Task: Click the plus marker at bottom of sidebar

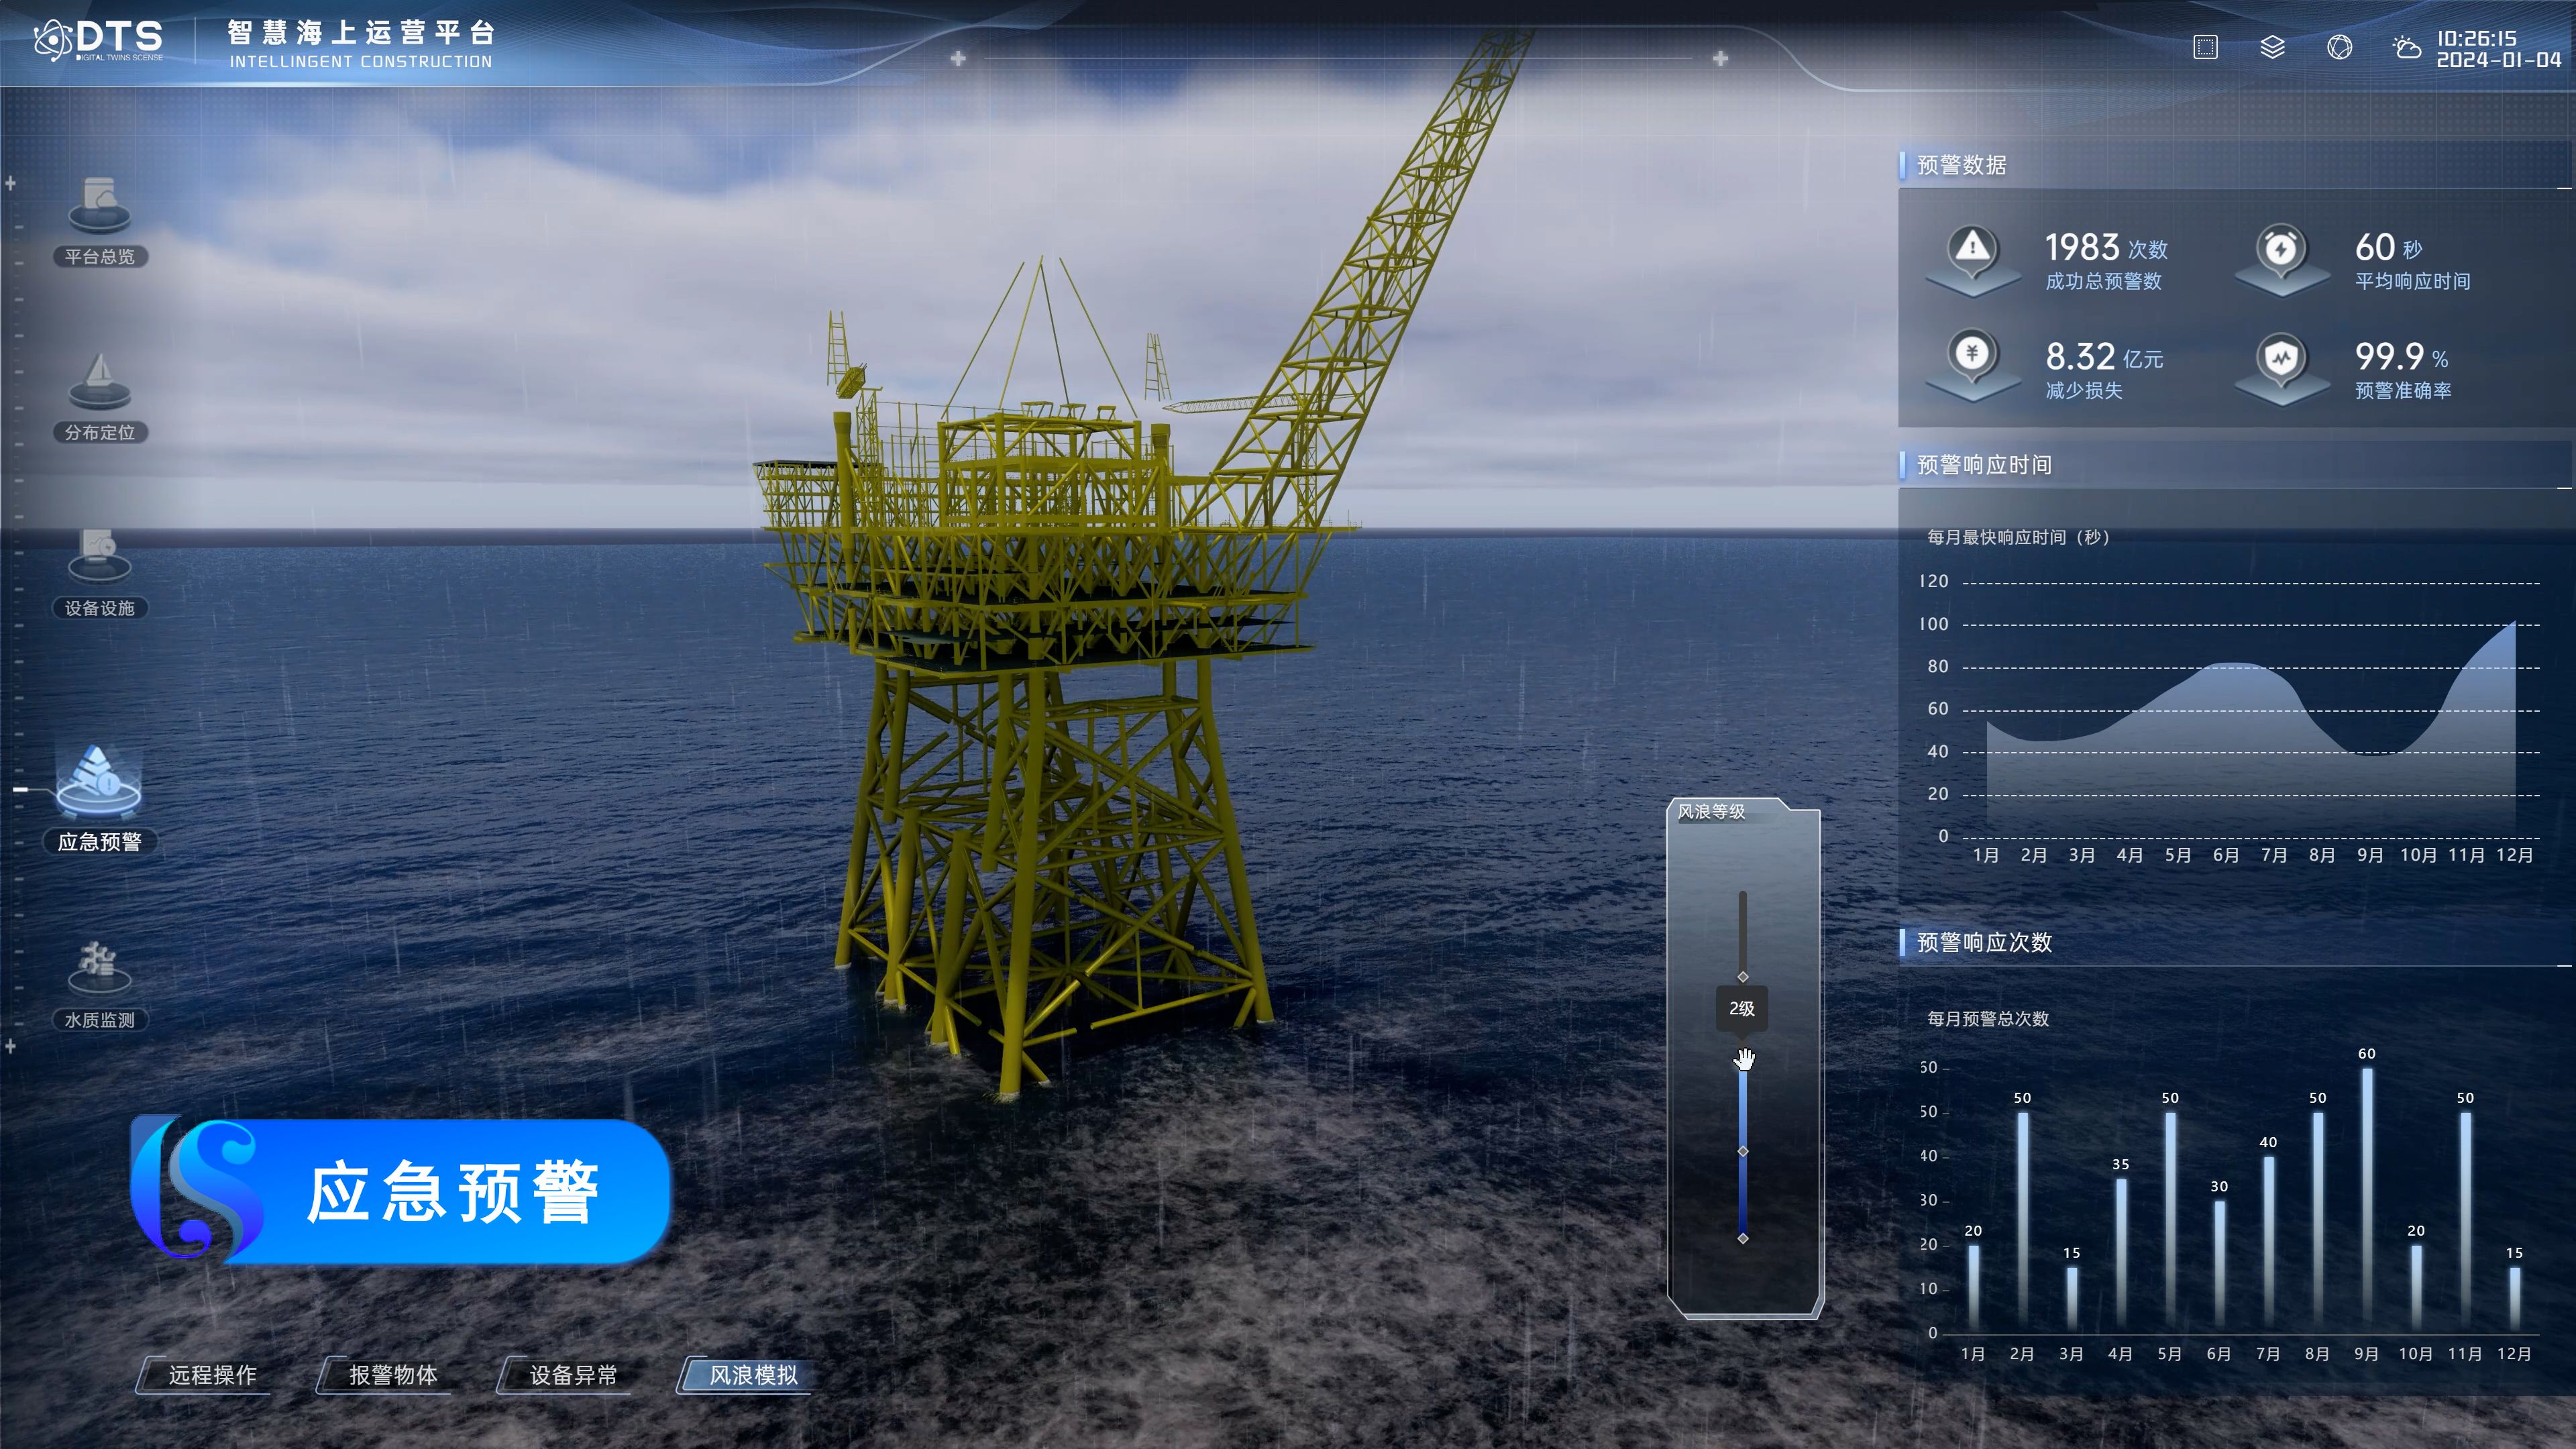Action: click(11, 1046)
